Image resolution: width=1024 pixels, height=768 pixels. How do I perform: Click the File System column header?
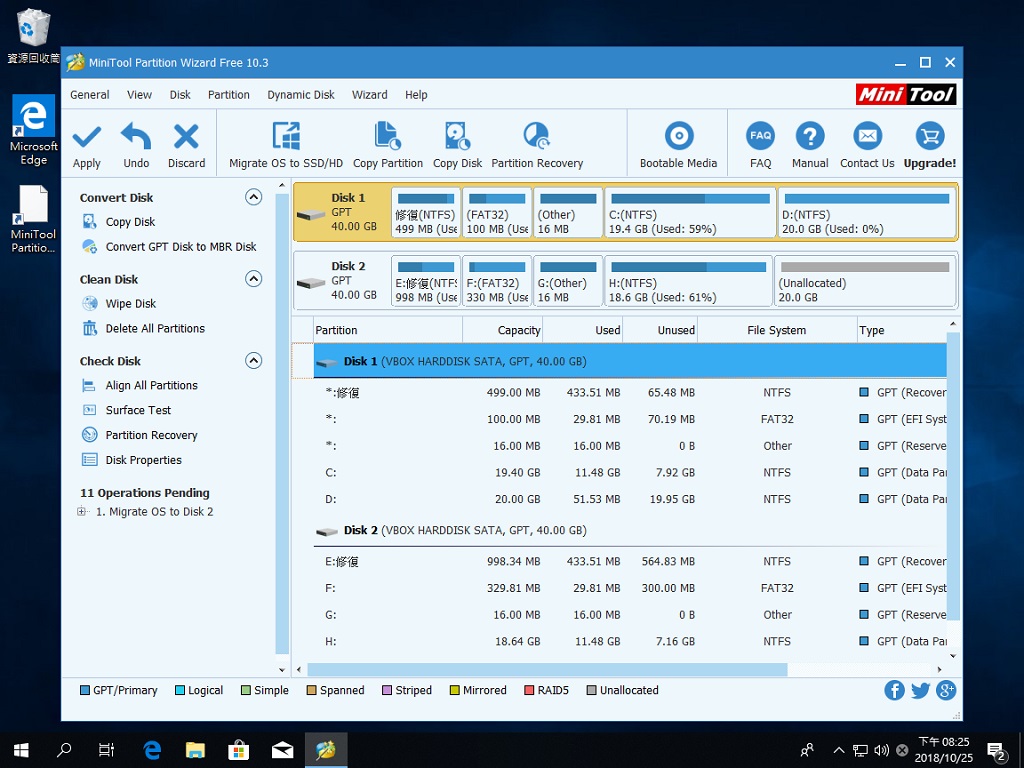776,330
